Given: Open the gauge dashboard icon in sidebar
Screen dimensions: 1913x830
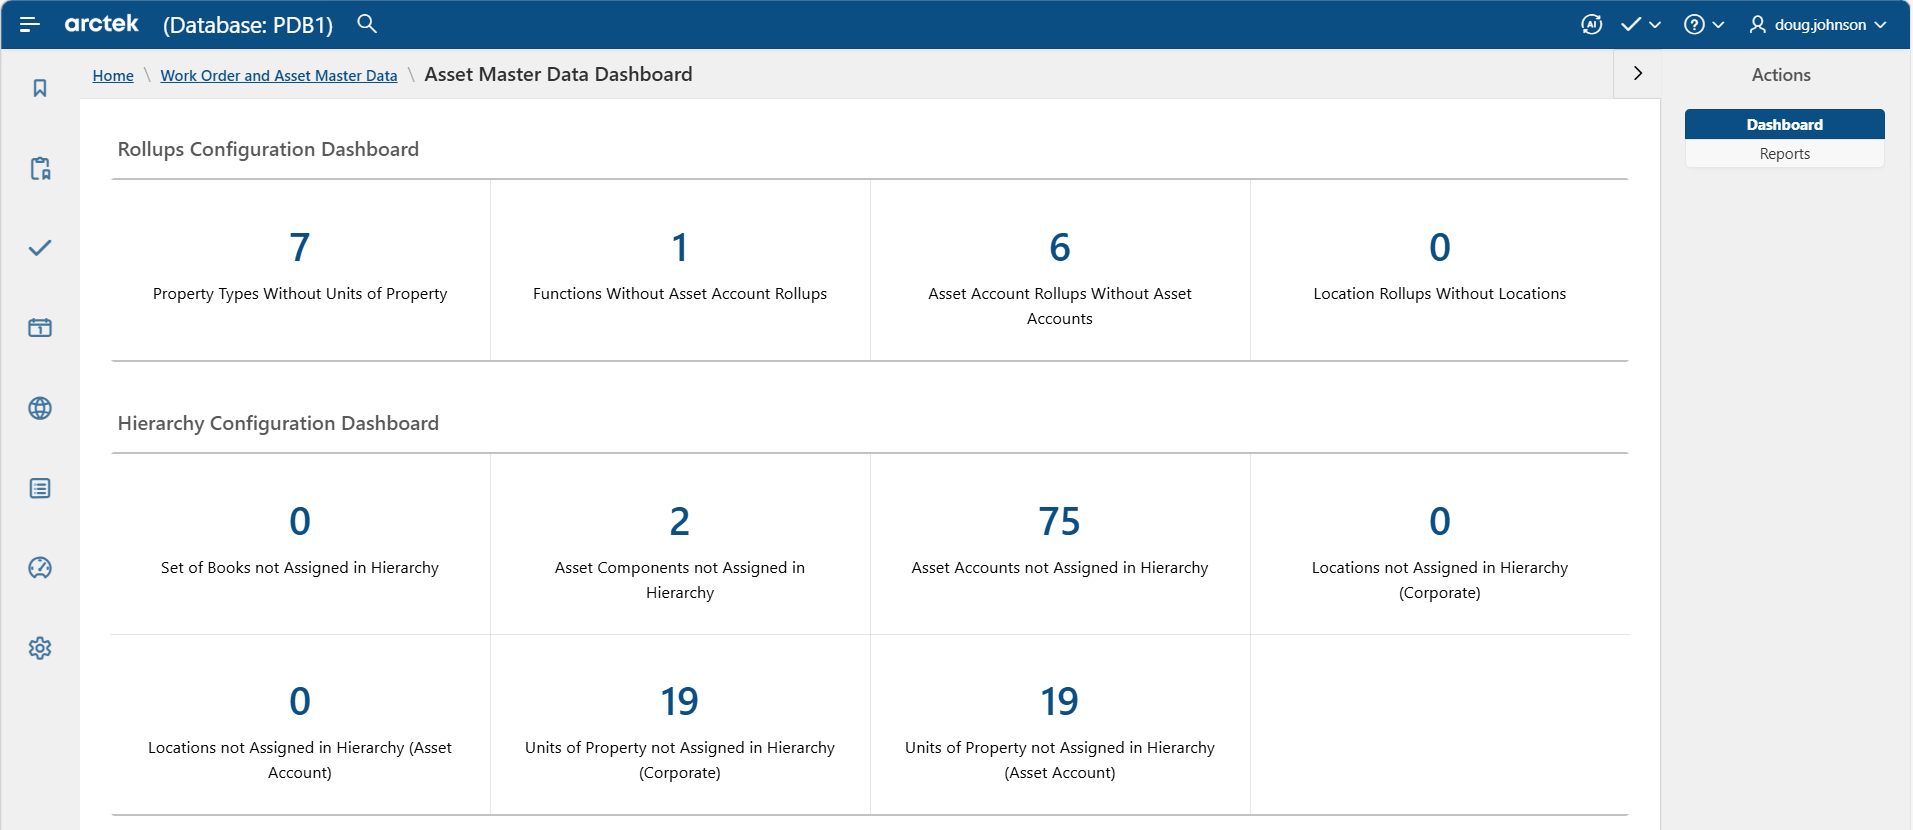Looking at the screenshot, I should pyautogui.click(x=40, y=568).
